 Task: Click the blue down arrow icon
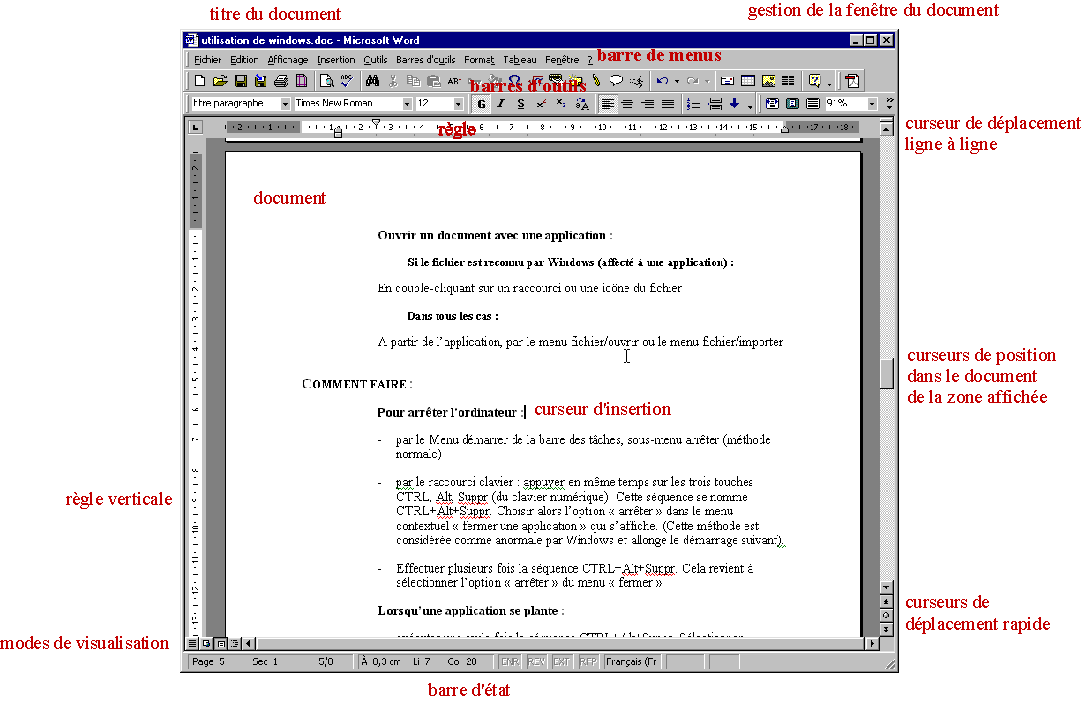click(x=734, y=104)
